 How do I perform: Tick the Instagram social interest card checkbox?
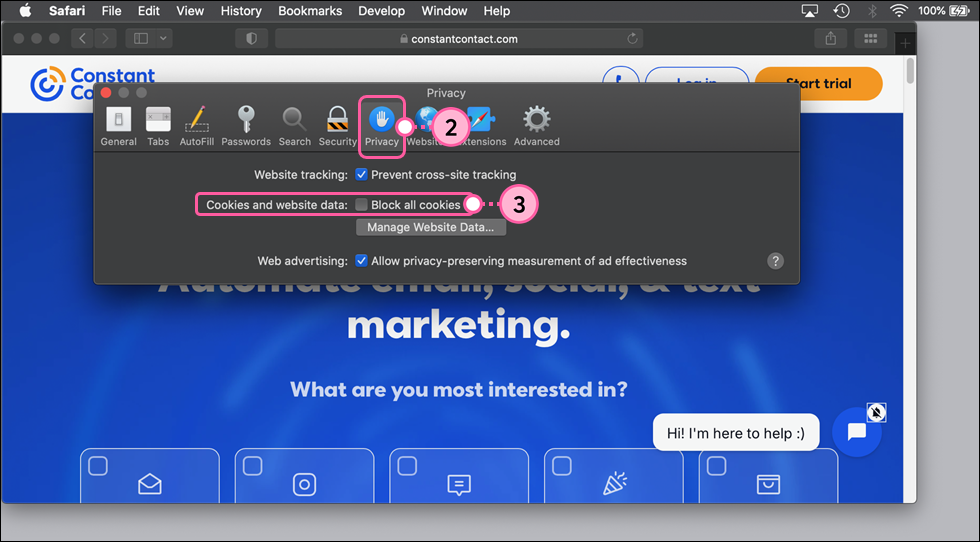coord(252,466)
